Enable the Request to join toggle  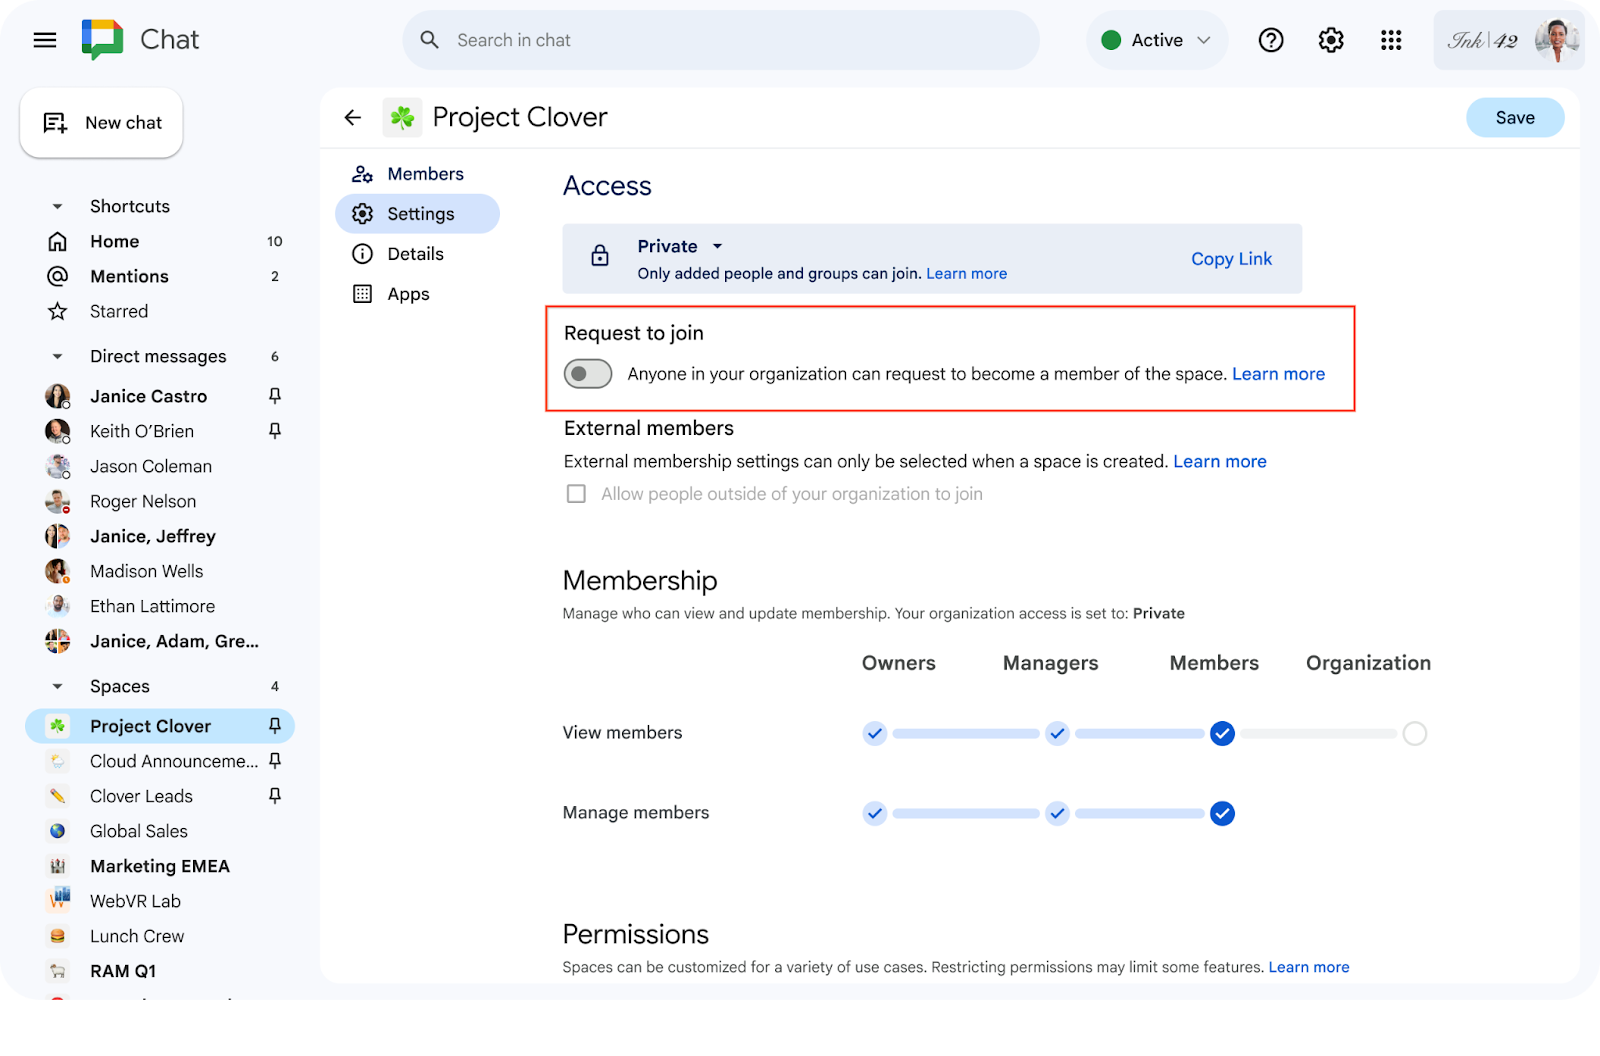click(587, 373)
